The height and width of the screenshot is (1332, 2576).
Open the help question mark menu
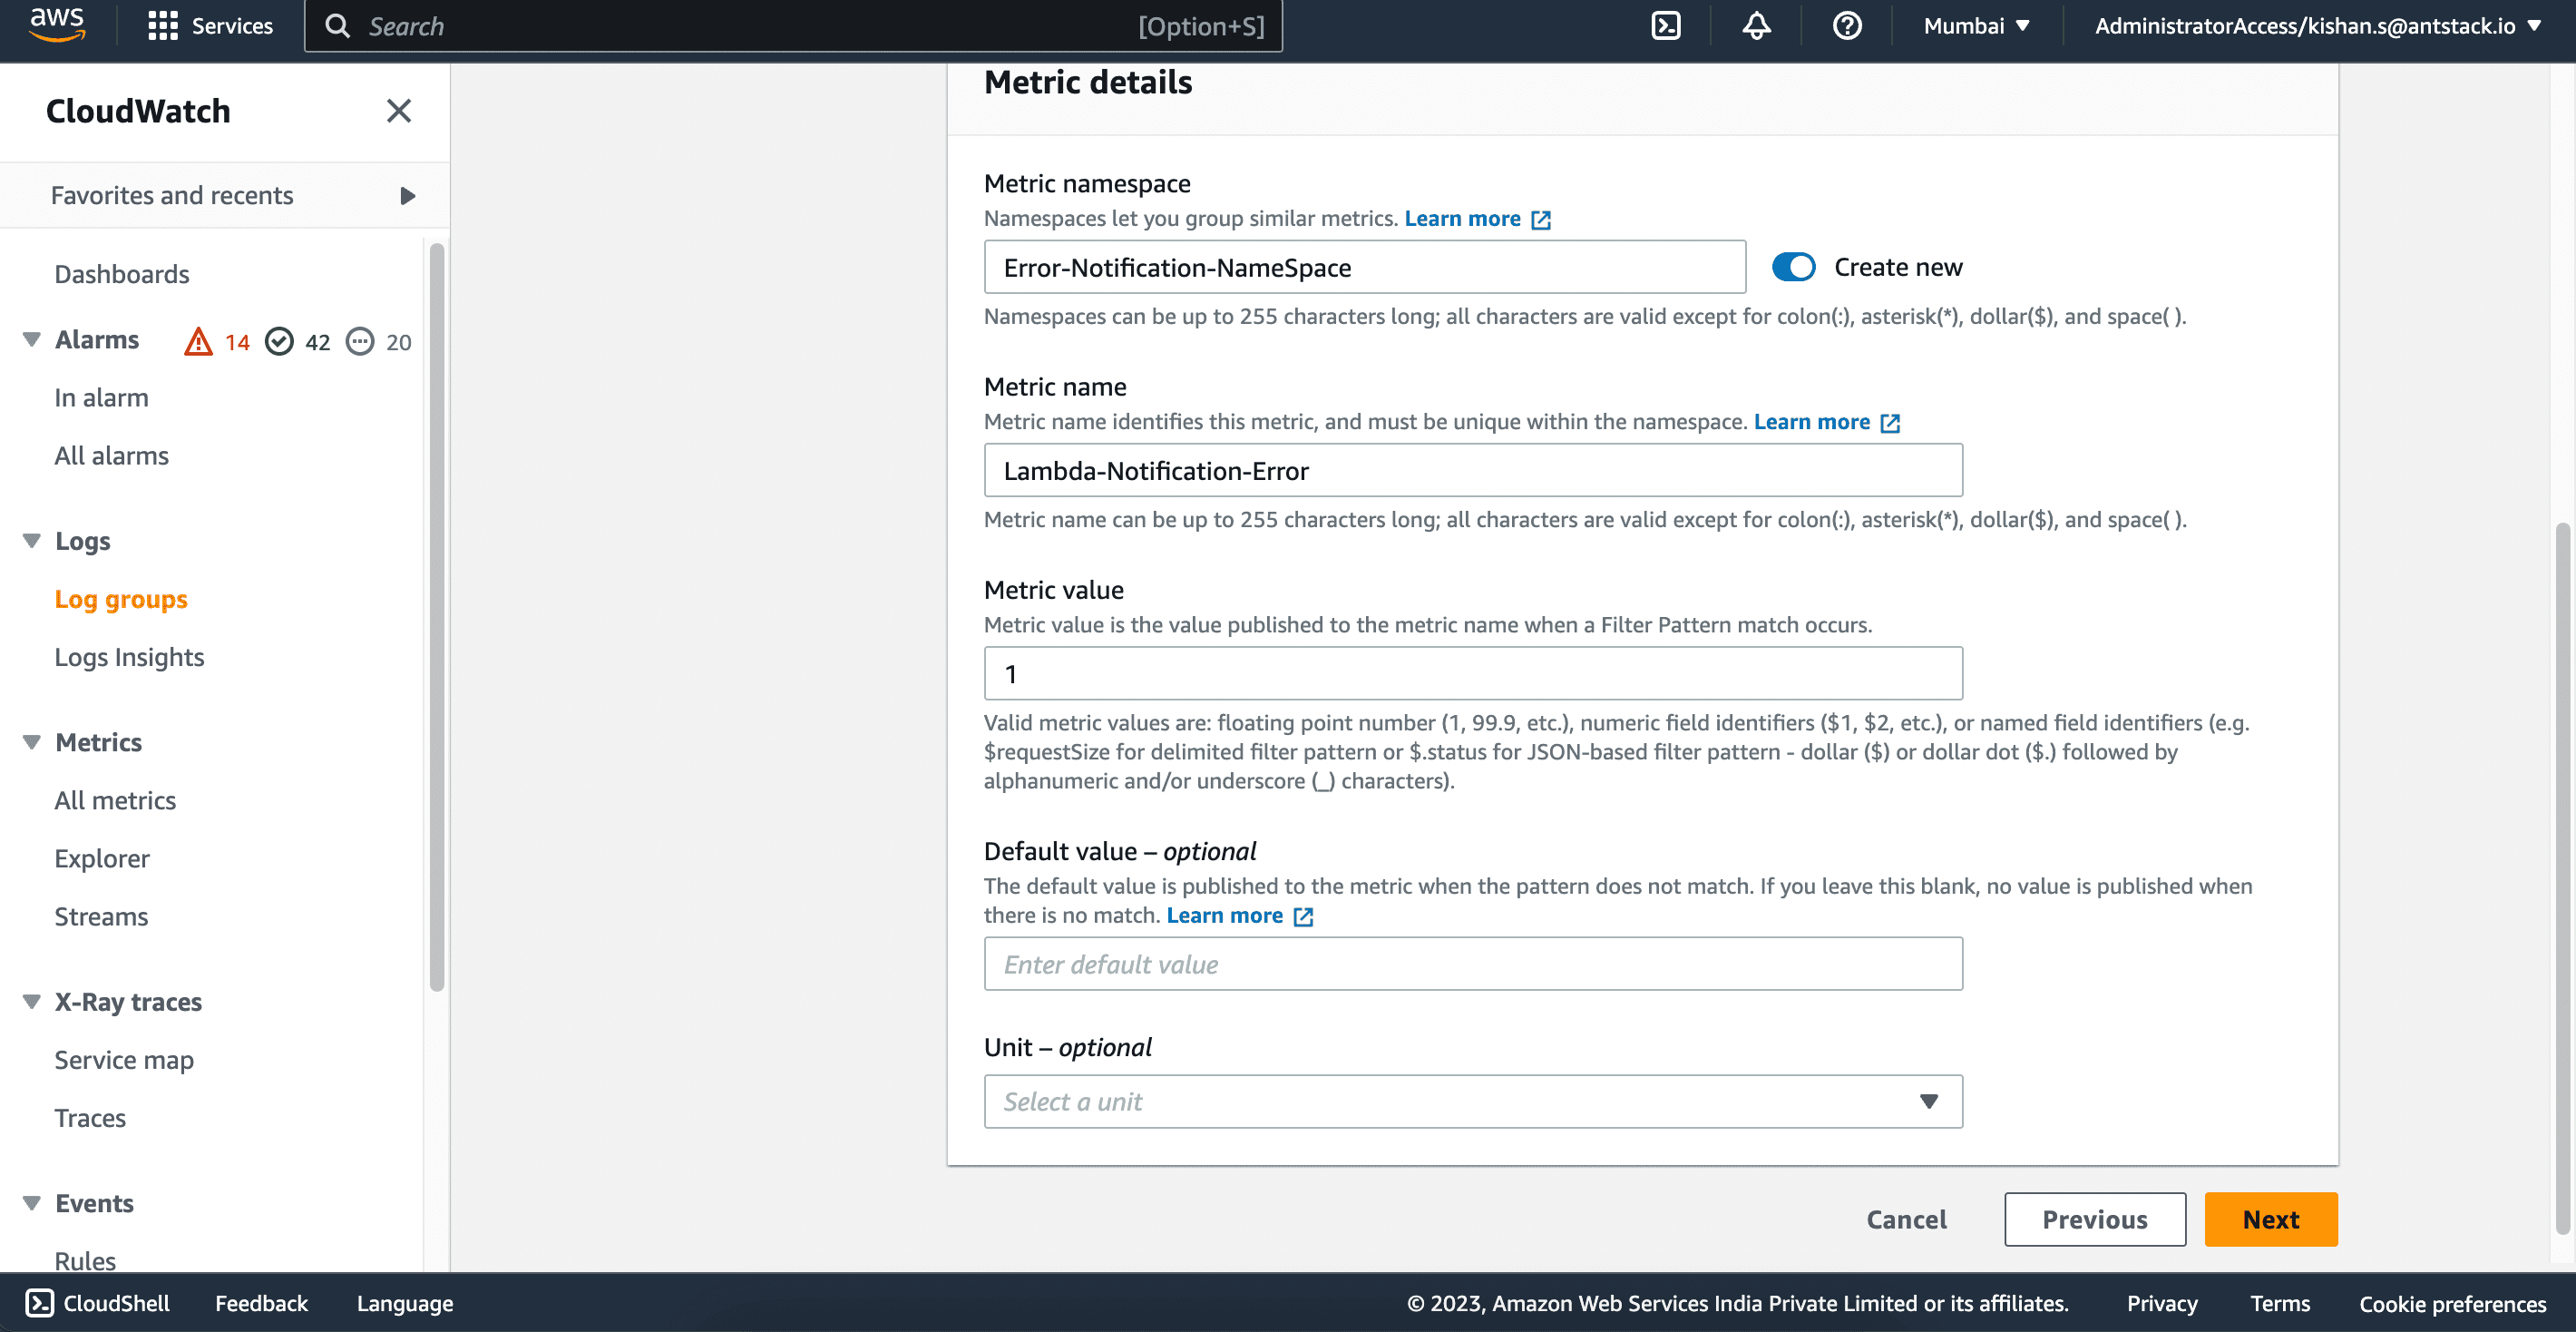(x=1847, y=26)
